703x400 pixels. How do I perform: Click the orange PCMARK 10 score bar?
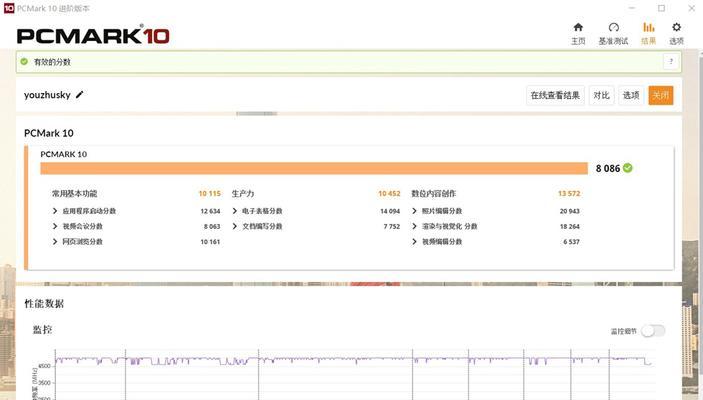314,168
